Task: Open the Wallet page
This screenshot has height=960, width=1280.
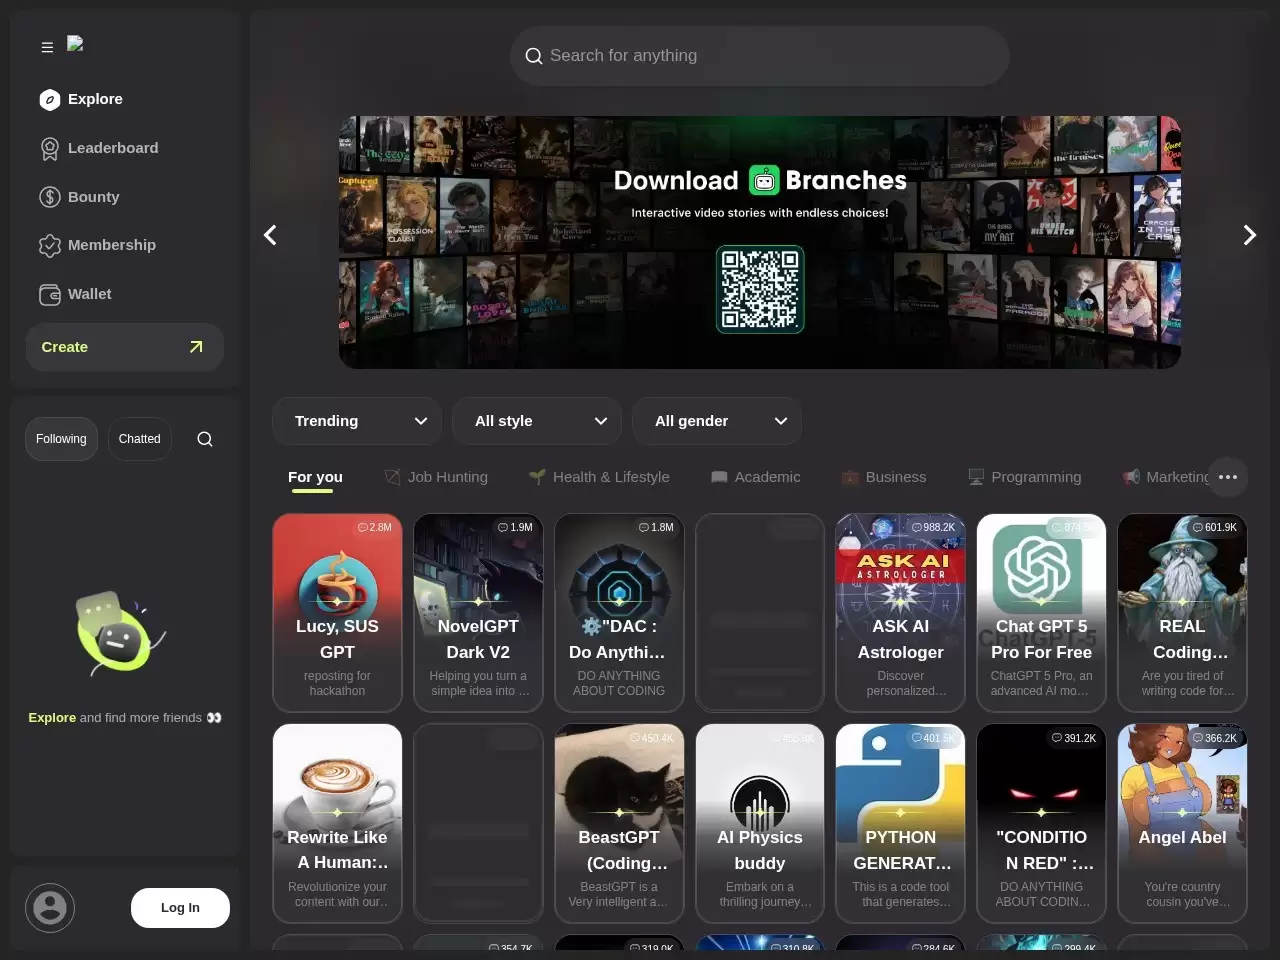Action: pyautogui.click(x=75, y=294)
